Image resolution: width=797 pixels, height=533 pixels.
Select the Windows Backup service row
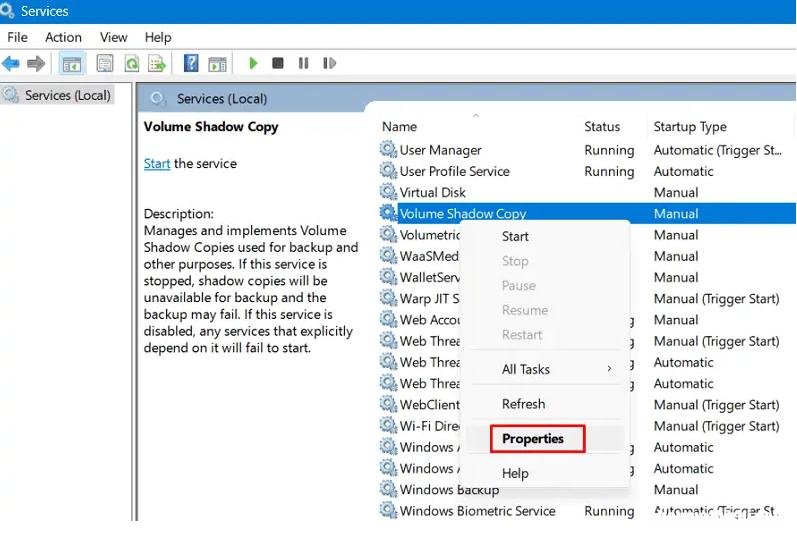coord(587,489)
